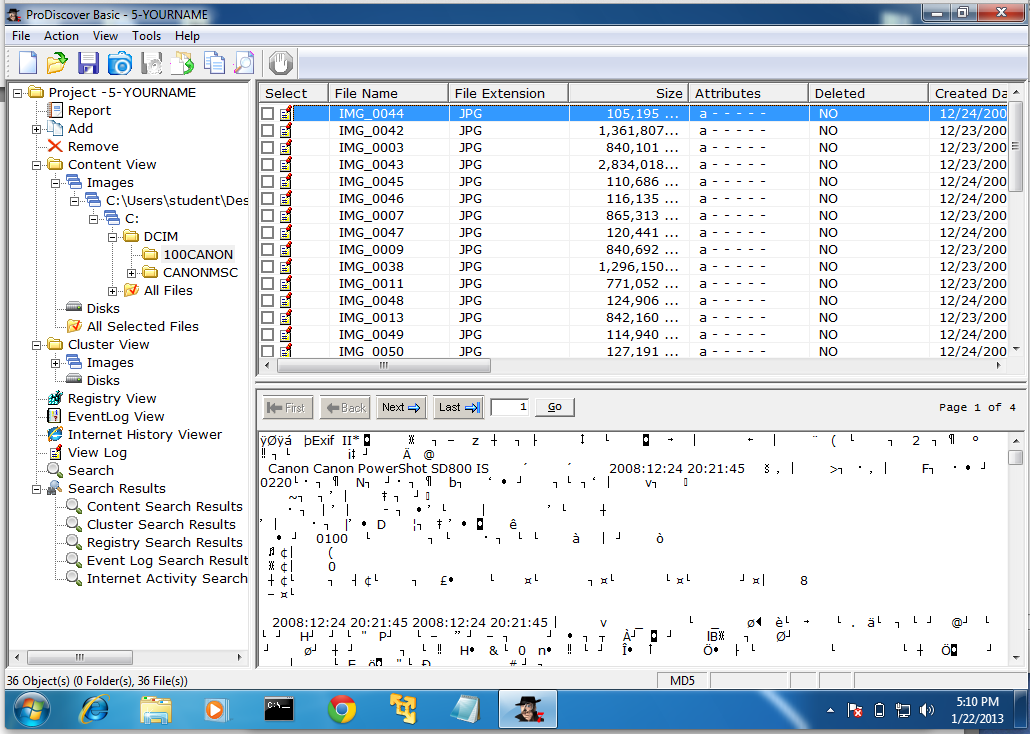1030x734 pixels.
Task: Click the blue camera capture icon
Action: coord(120,63)
